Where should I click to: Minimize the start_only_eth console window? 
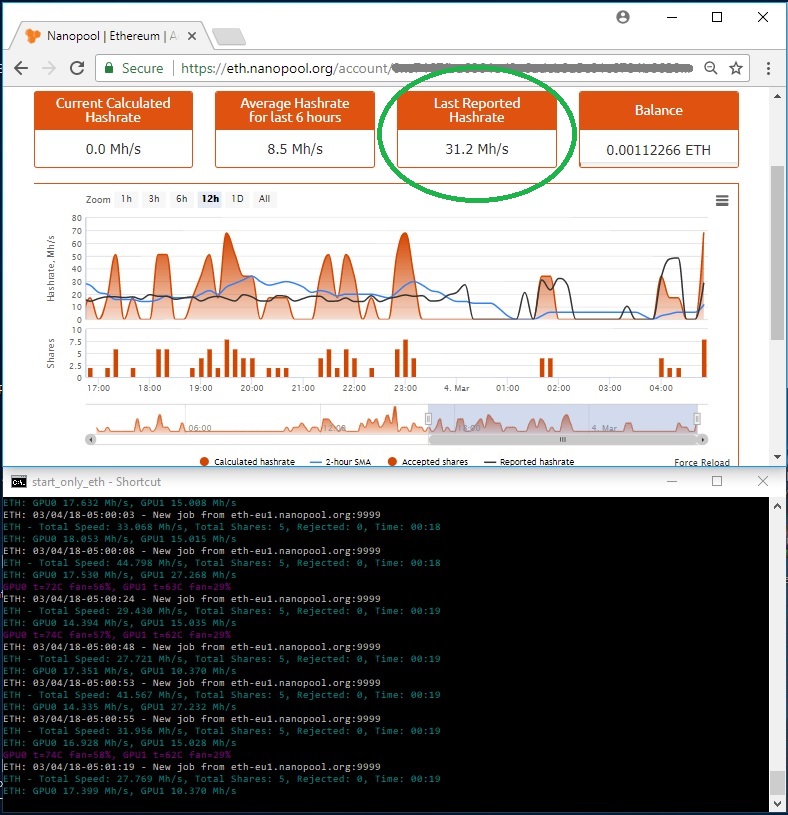coord(672,481)
